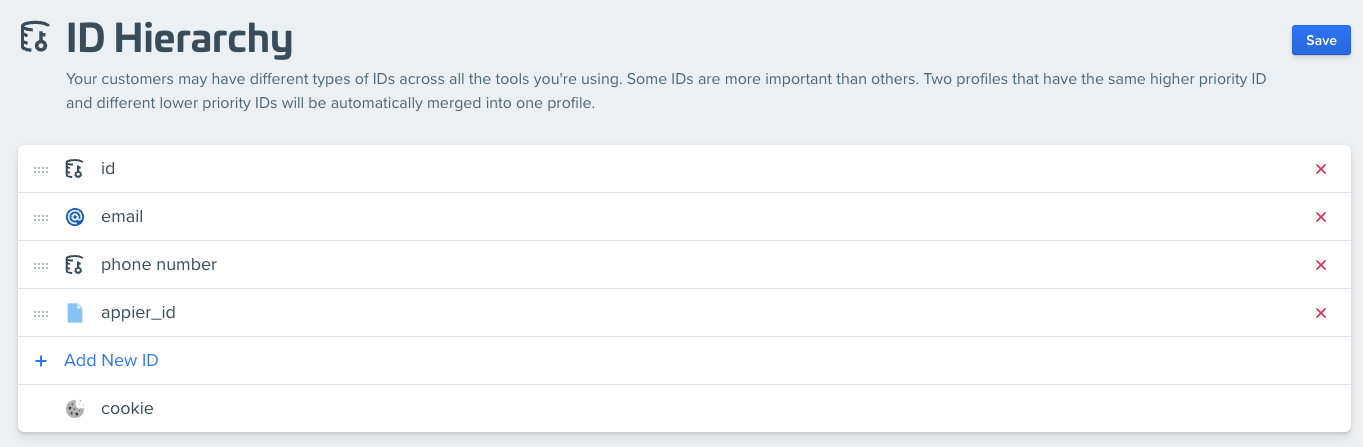This screenshot has width=1363, height=447.
Task: Click the cookie icon
Action: (x=74, y=408)
